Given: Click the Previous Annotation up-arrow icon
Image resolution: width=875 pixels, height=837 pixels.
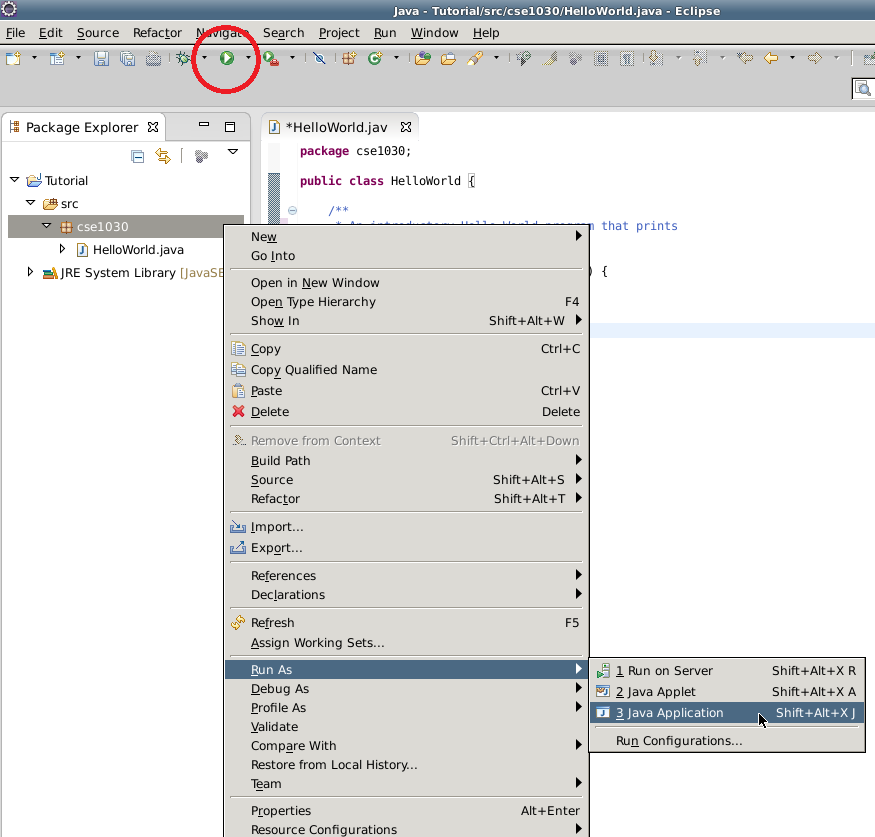Looking at the screenshot, I should [700, 58].
